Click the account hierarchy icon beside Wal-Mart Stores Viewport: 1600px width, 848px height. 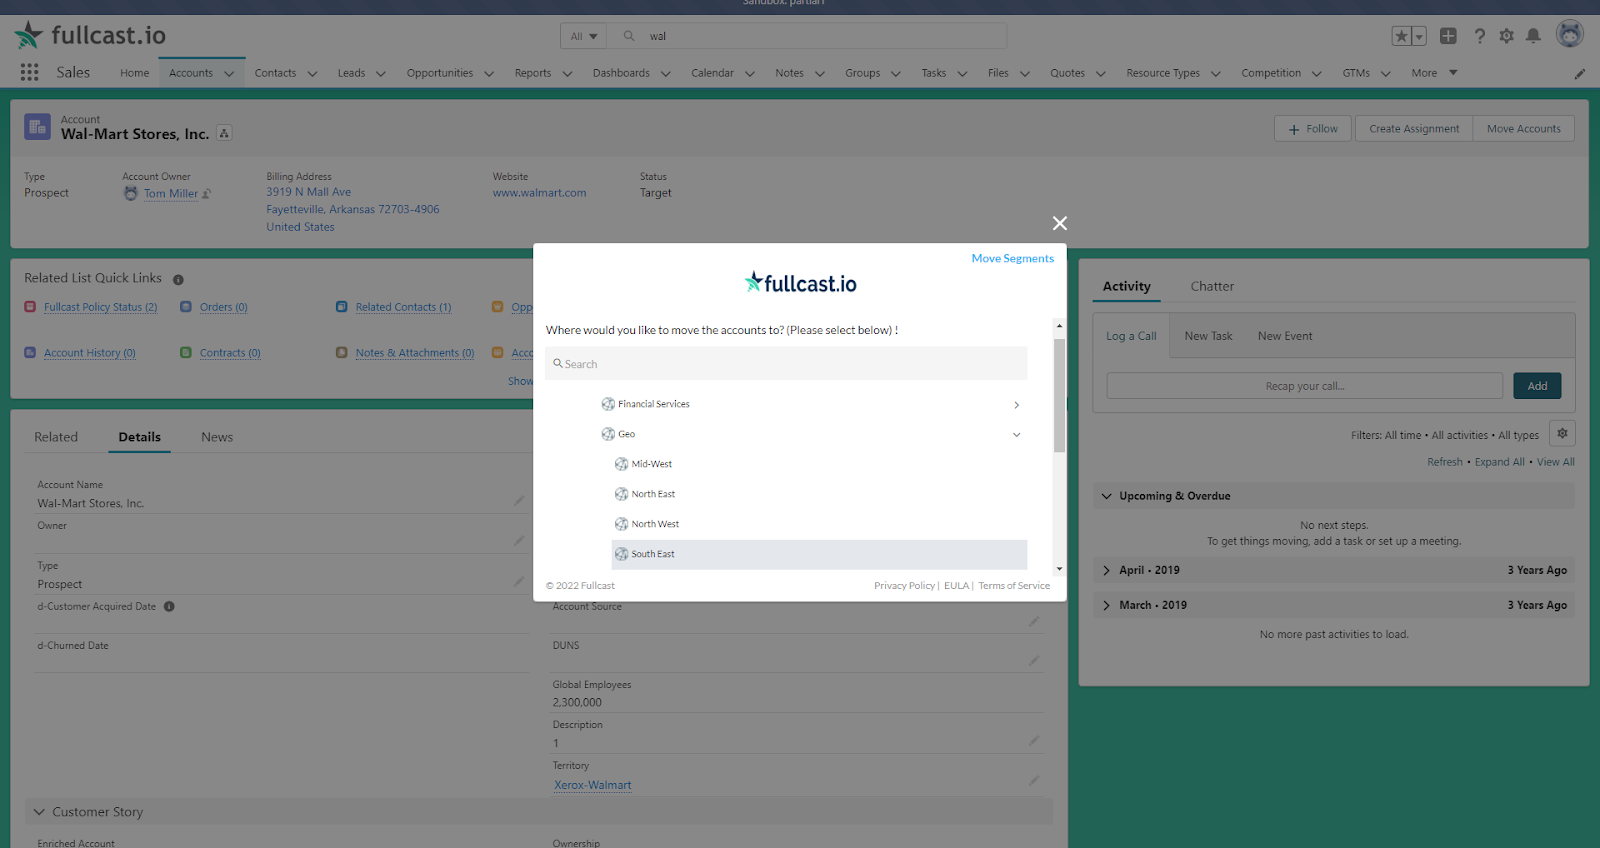(224, 133)
